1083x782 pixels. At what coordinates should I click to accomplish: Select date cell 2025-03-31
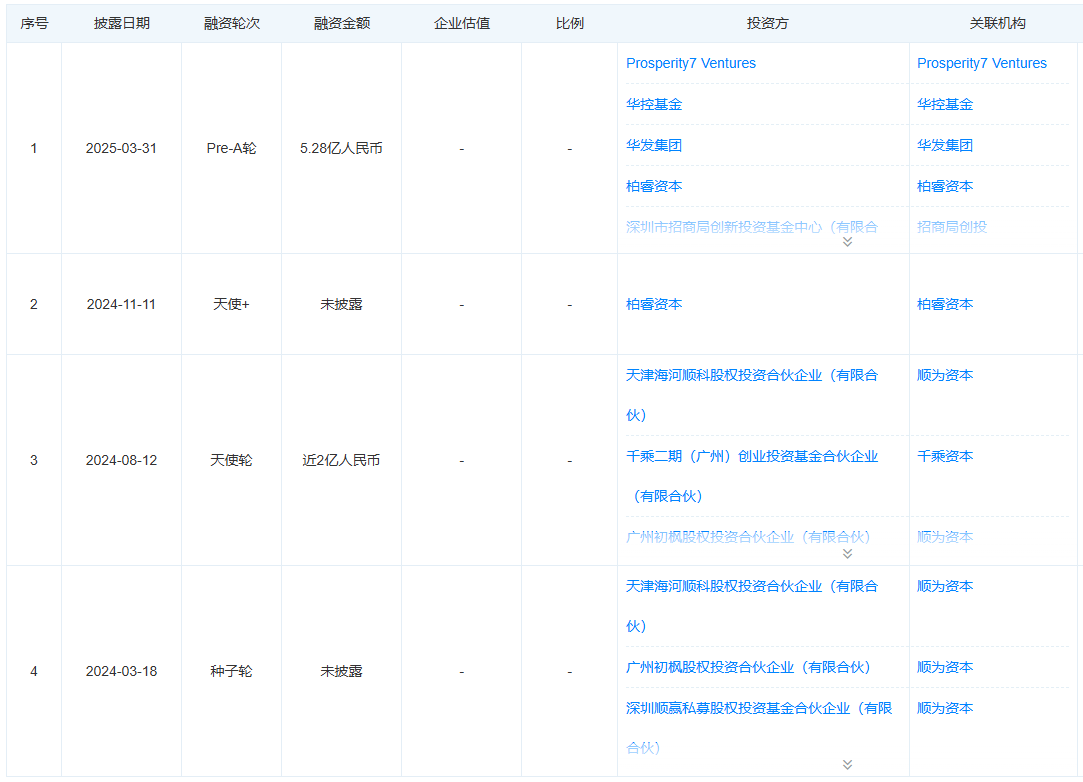click(121, 149)
